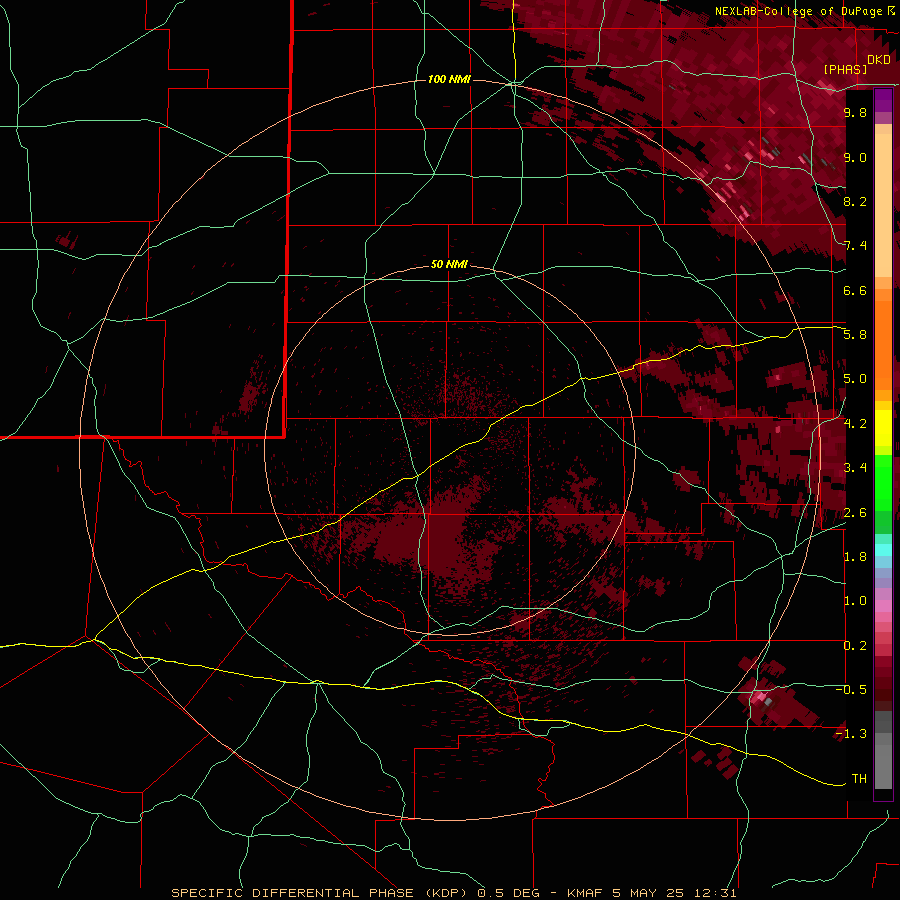Click the 100 NMI range ring label
900x900 pixels.
point(449,79)
